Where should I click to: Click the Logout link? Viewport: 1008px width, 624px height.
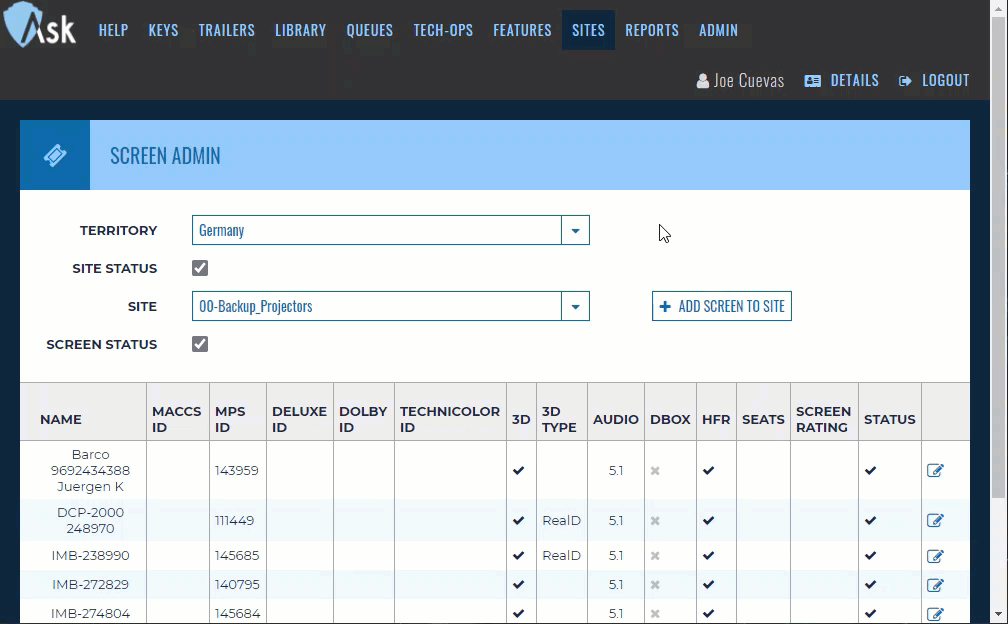click(x=934, y=80)
